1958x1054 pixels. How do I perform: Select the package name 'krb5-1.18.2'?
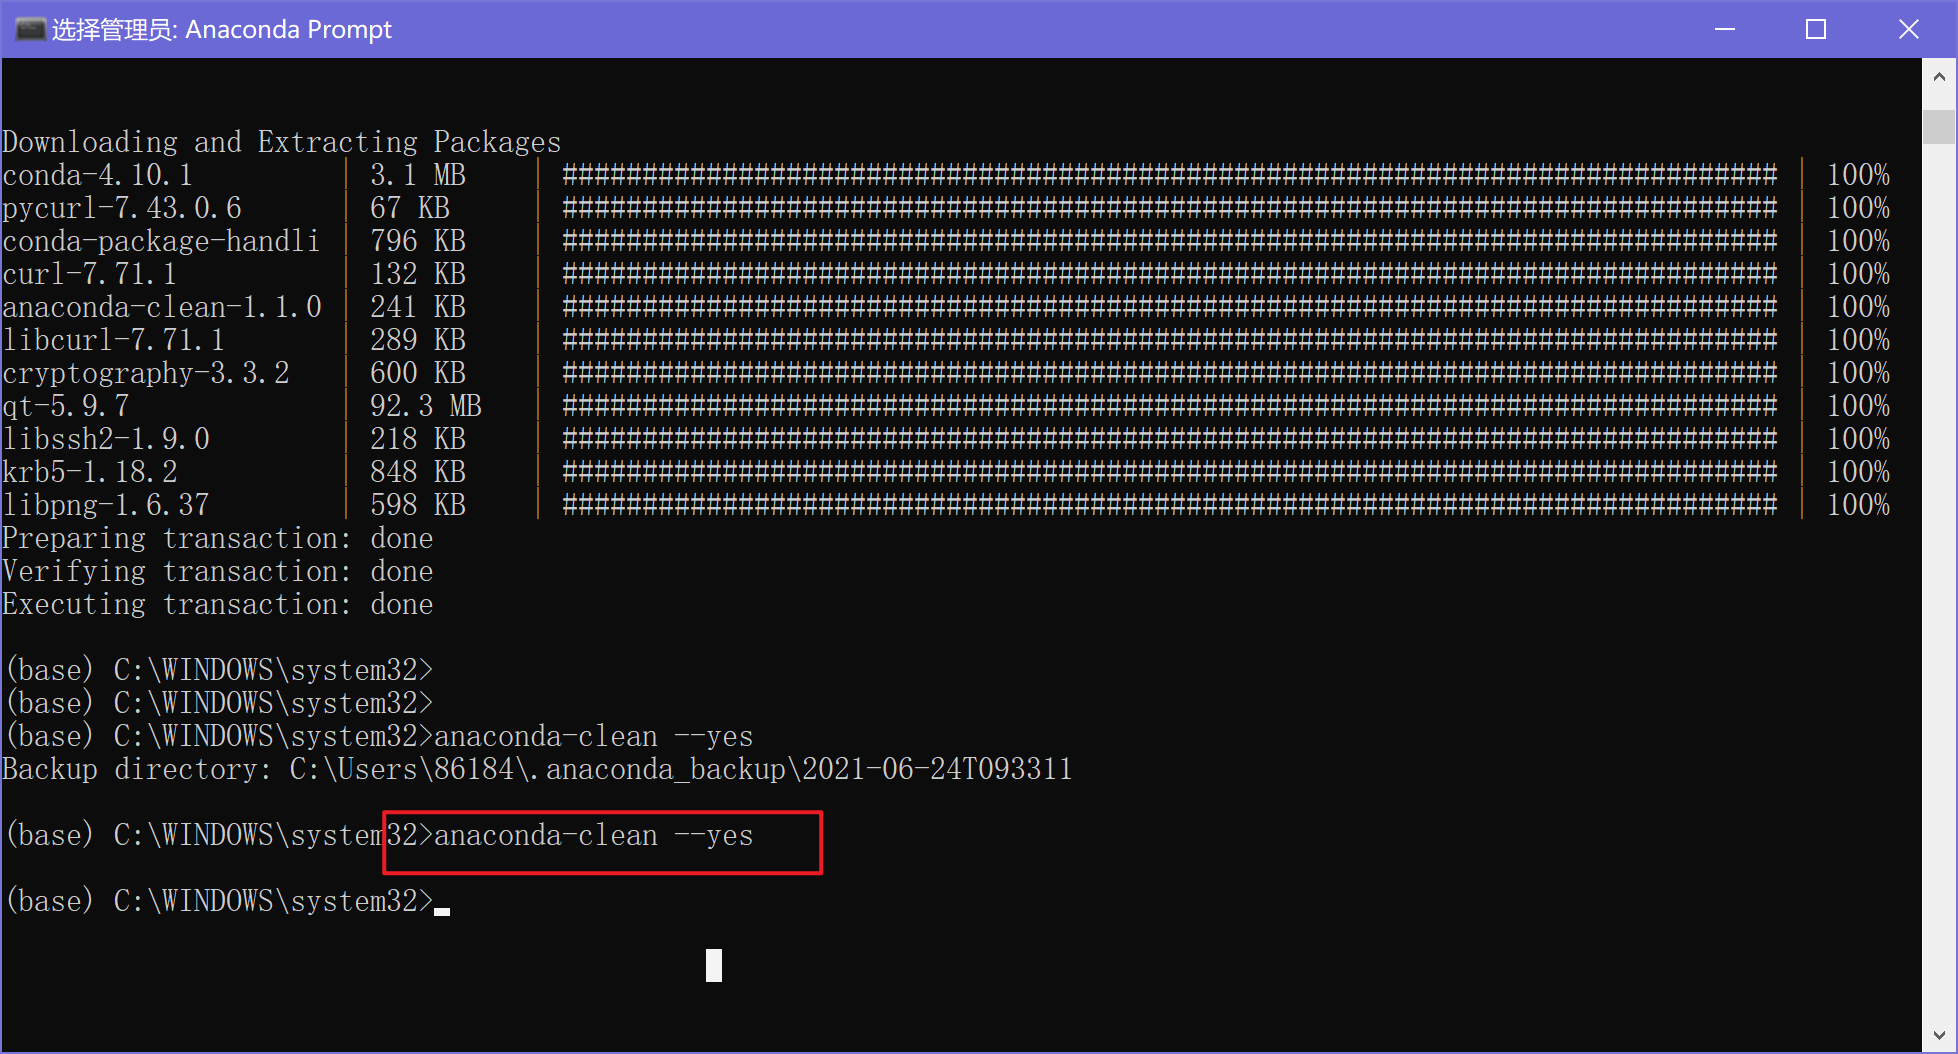(90, 472)
